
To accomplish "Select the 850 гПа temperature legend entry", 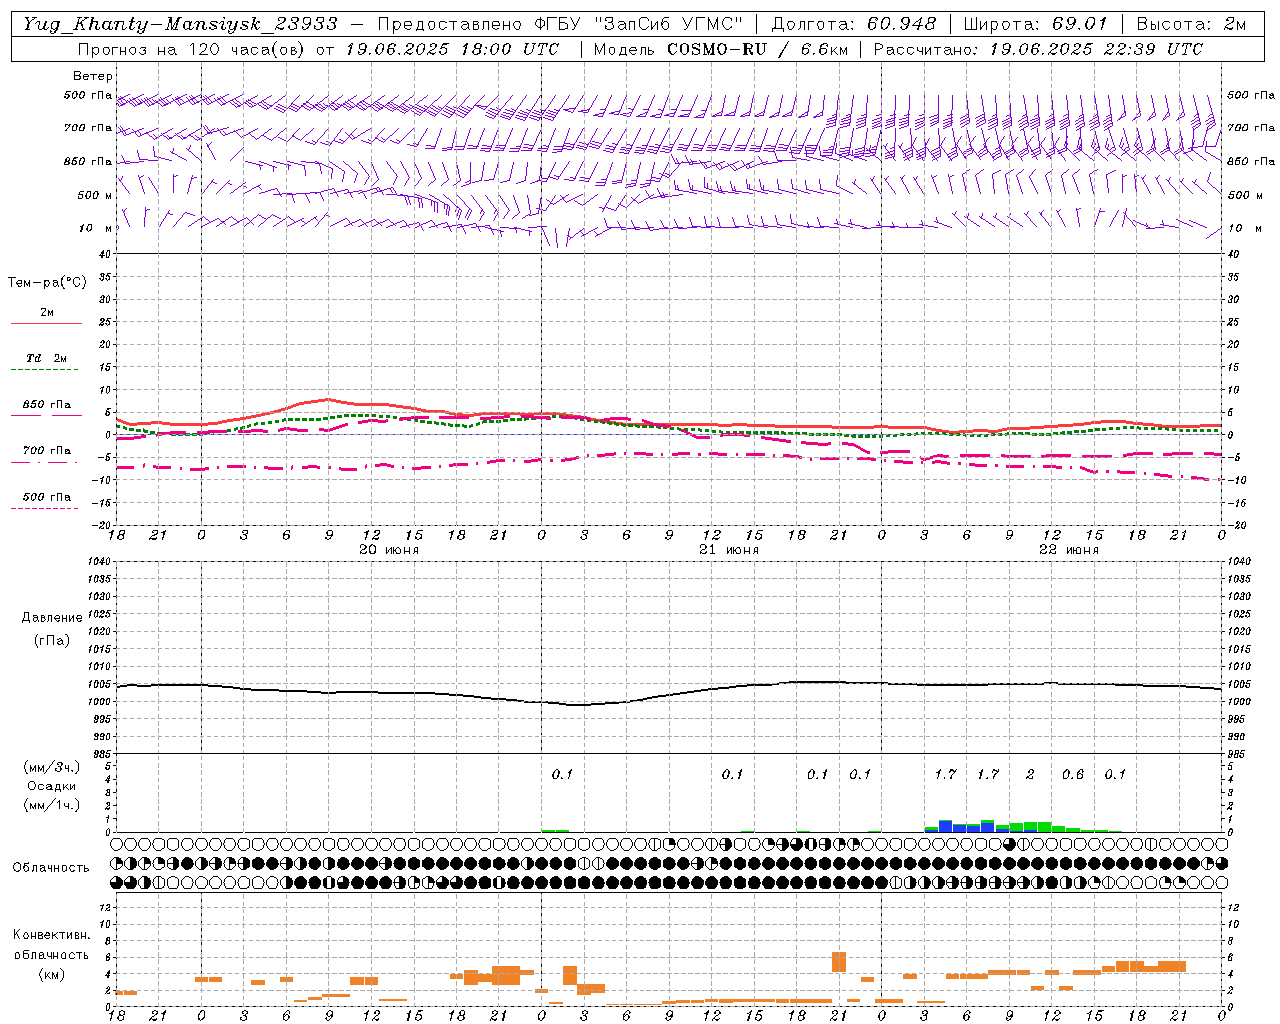I will coord(47,405).
